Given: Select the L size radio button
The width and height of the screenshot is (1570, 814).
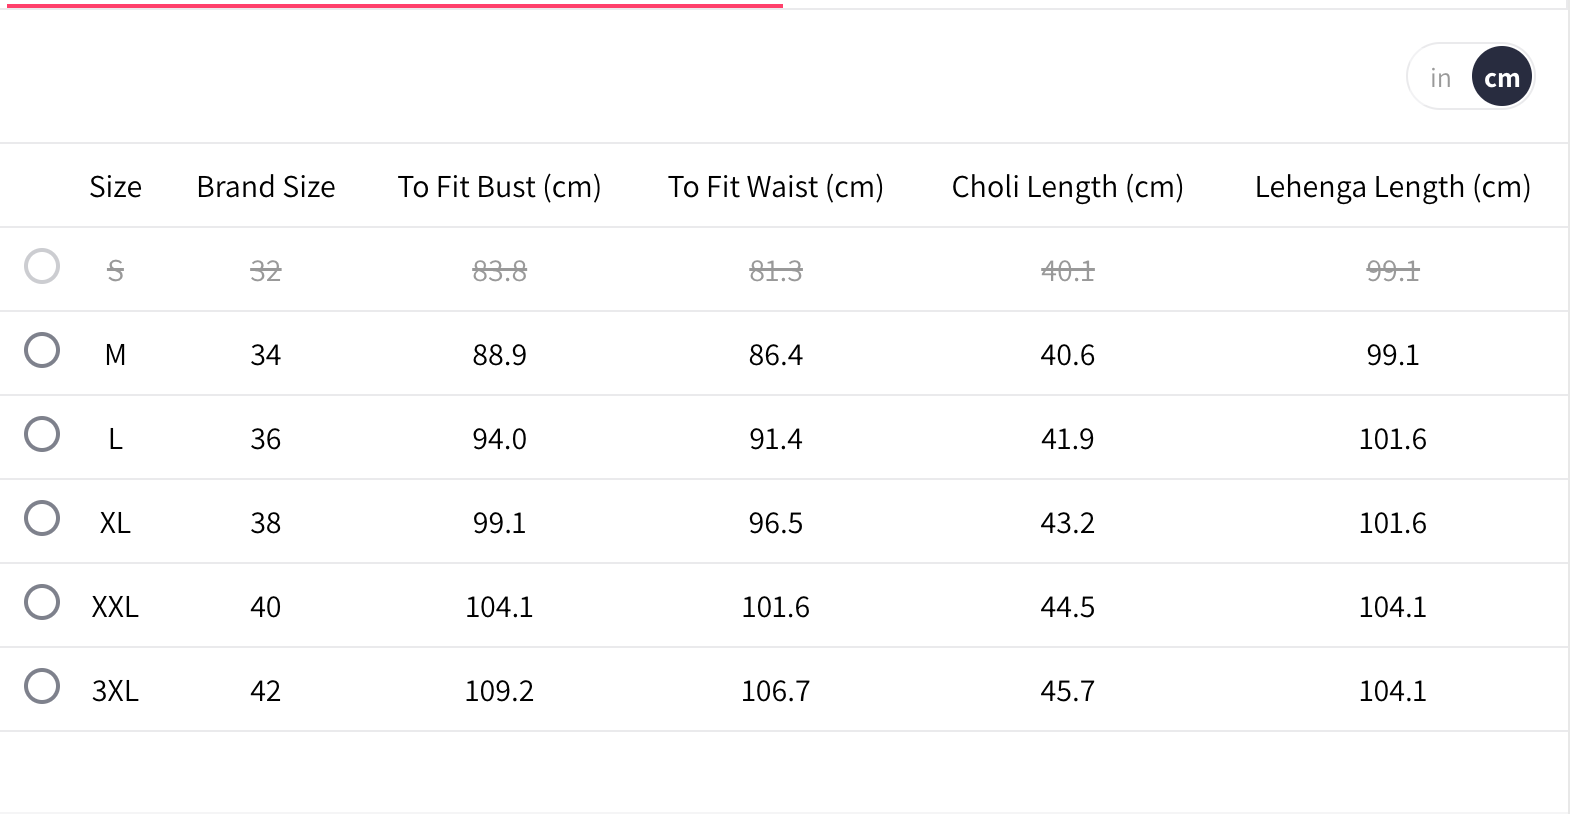Looking at the screenshot, I should point(42,435).
